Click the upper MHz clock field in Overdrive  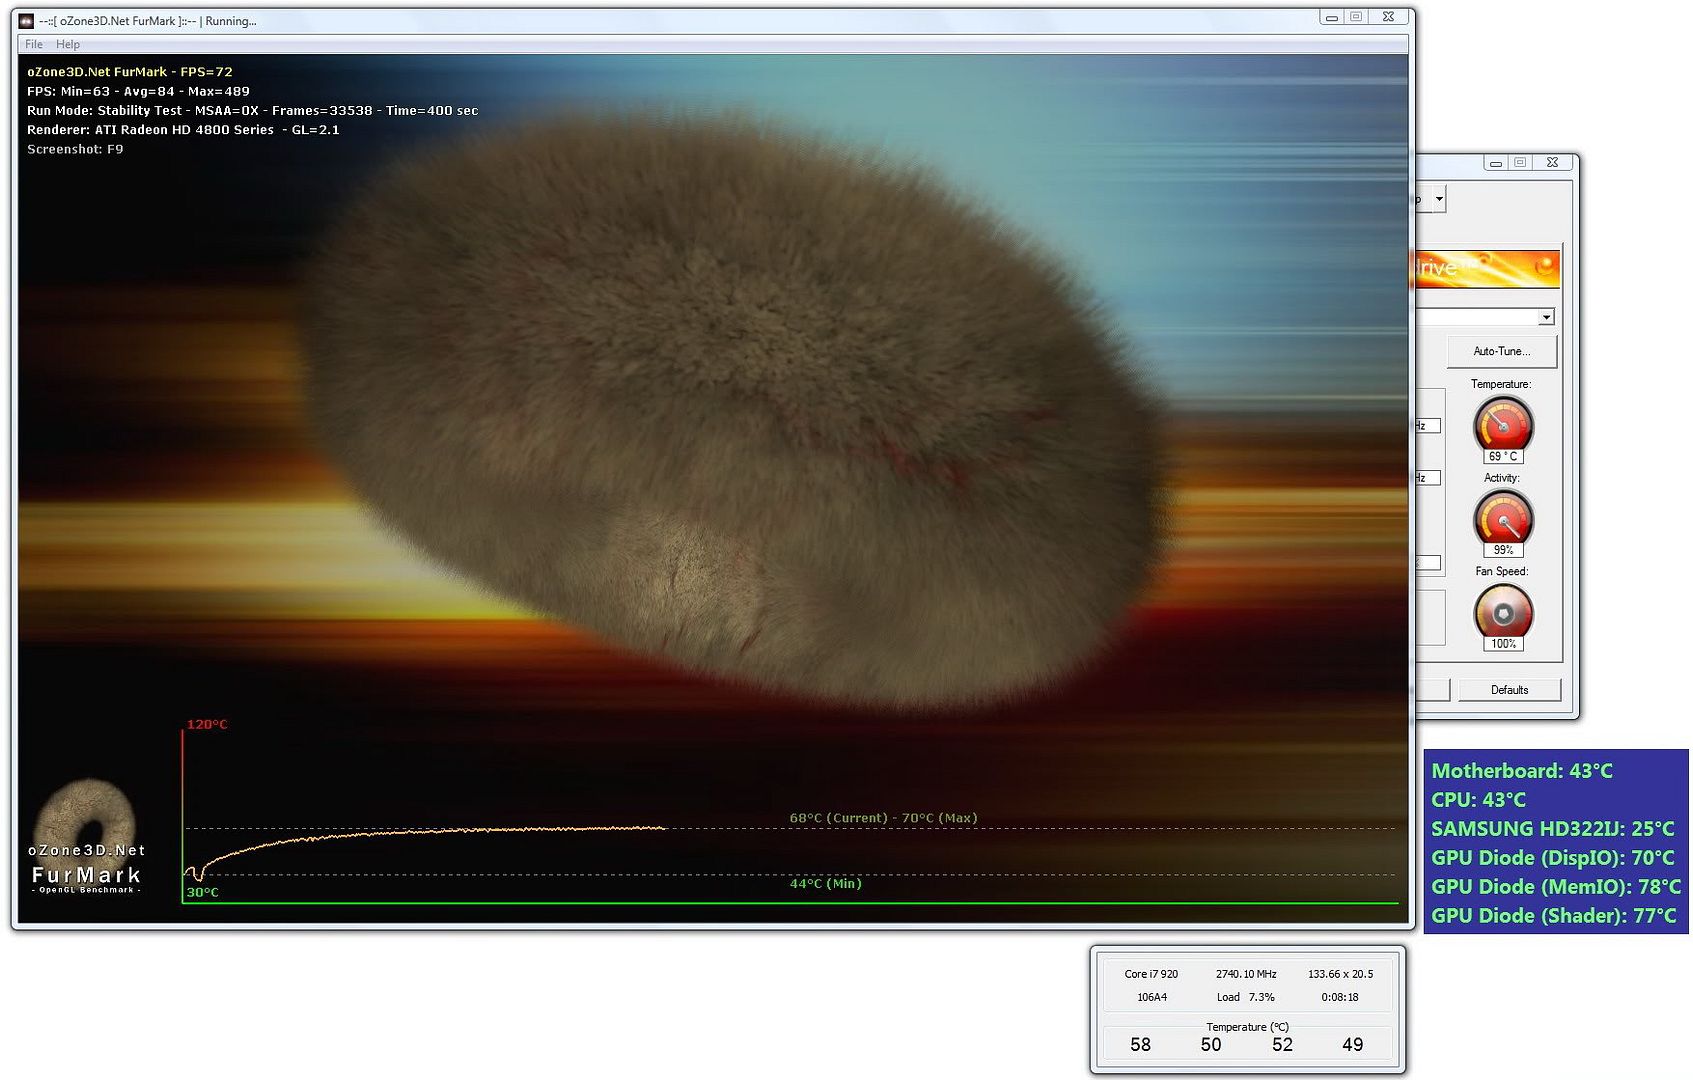(x=1428, y=426)
